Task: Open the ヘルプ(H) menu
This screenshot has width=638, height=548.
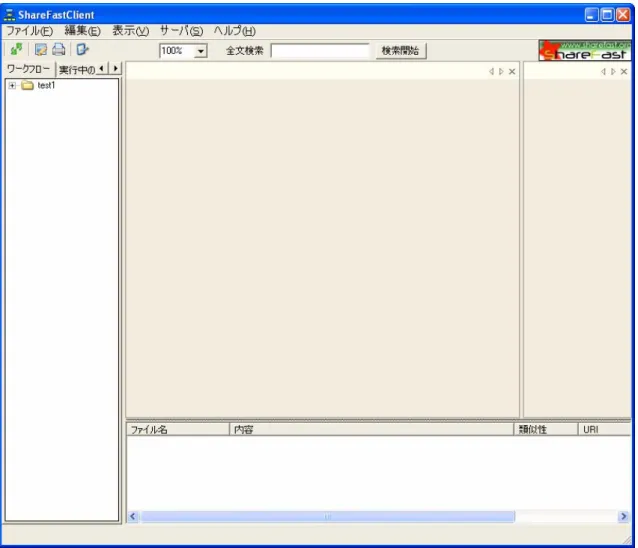Action: pos(234,31)
